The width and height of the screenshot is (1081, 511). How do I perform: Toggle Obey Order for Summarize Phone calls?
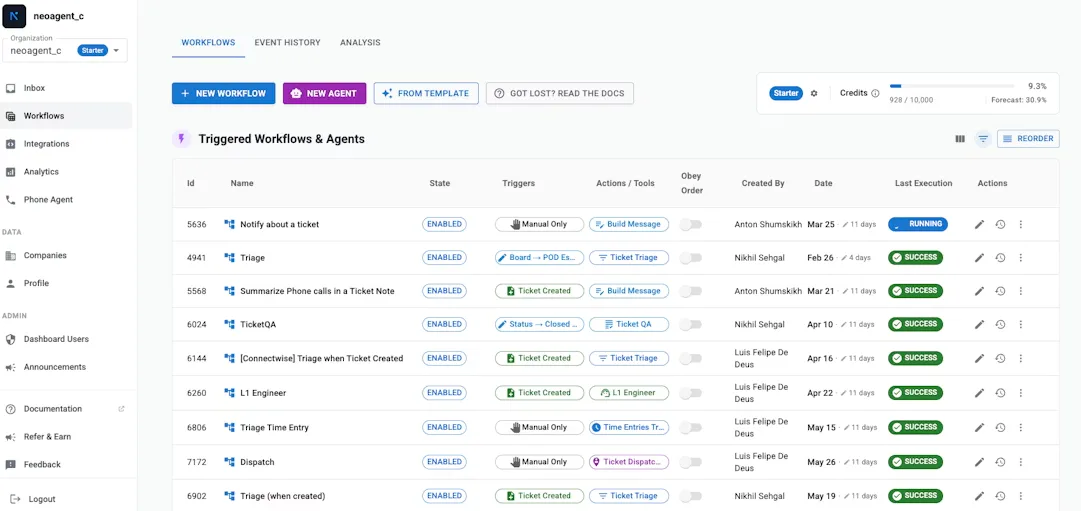pyautogui.click(x=690, y=291)
